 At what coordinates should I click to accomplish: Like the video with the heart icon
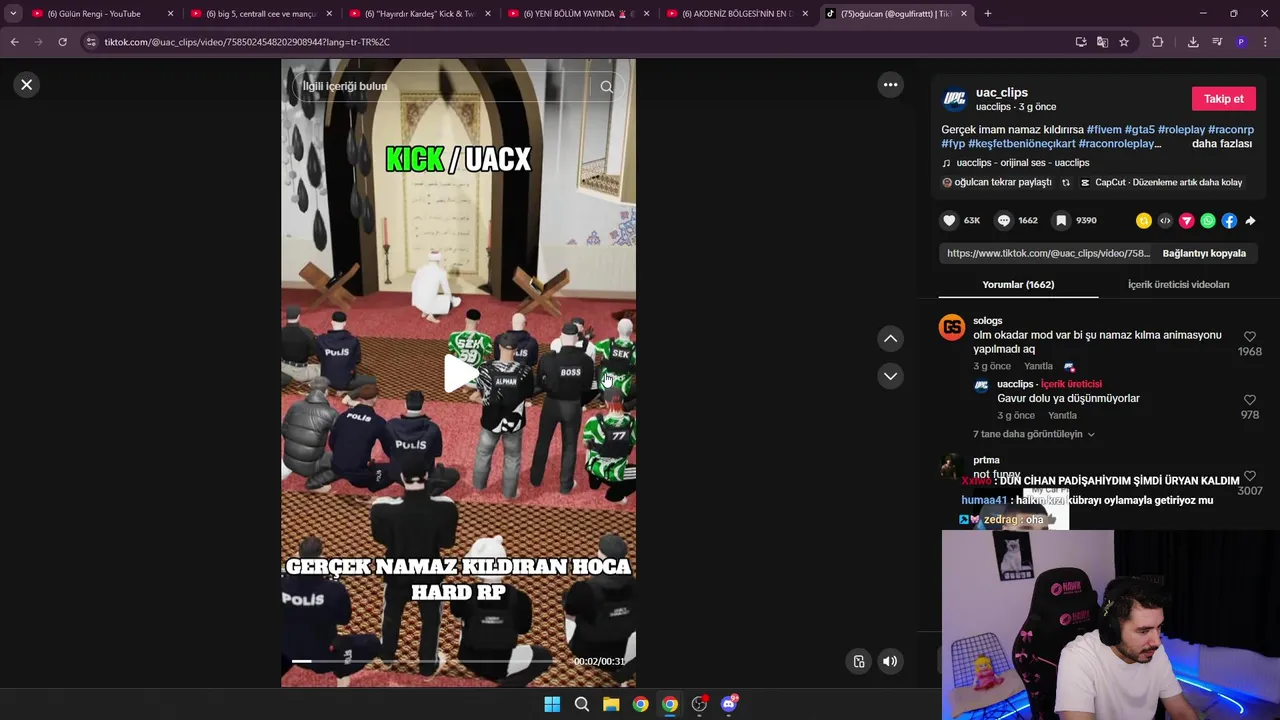pyautogui.click(x=948, y=220)
